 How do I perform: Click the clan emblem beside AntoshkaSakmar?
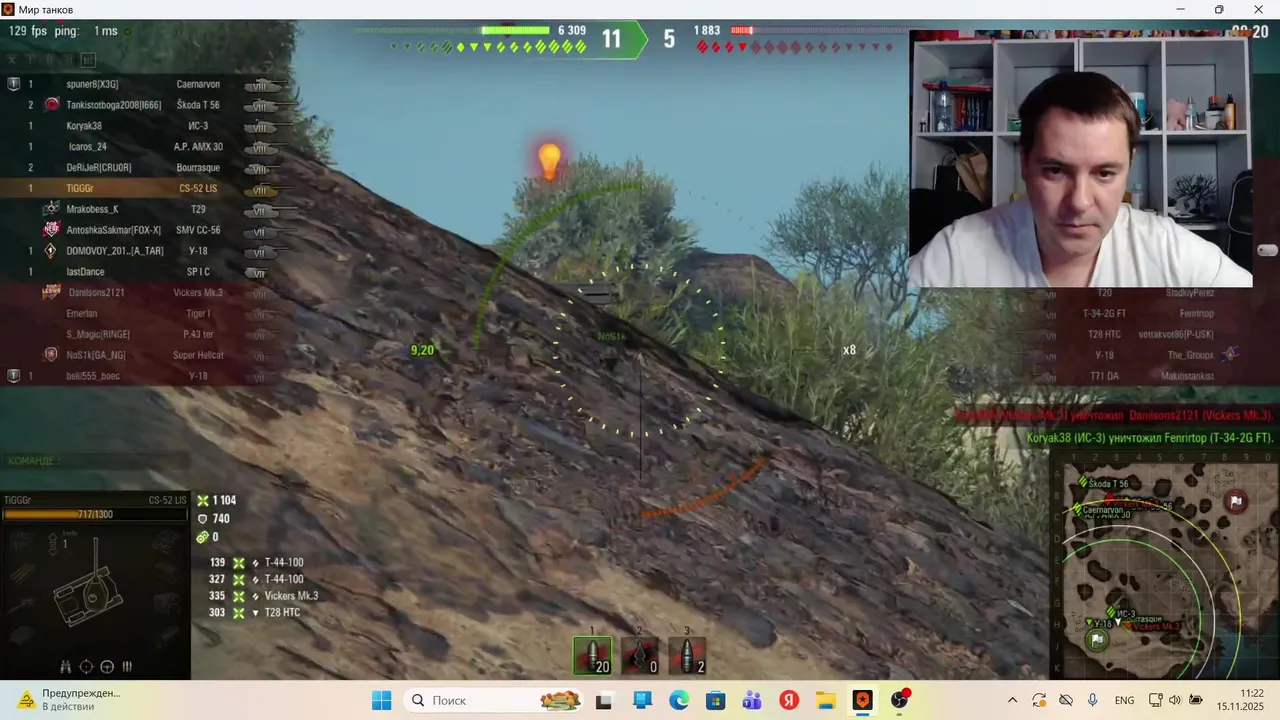click(52, 230)
